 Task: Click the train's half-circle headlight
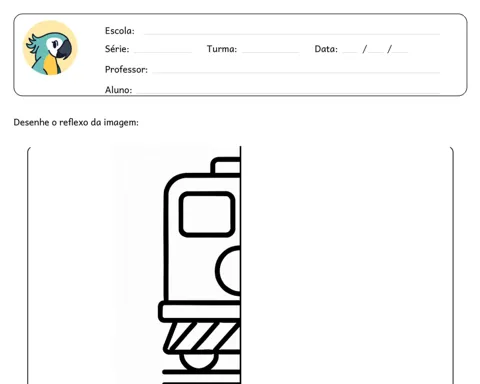[x=228, y=271]
